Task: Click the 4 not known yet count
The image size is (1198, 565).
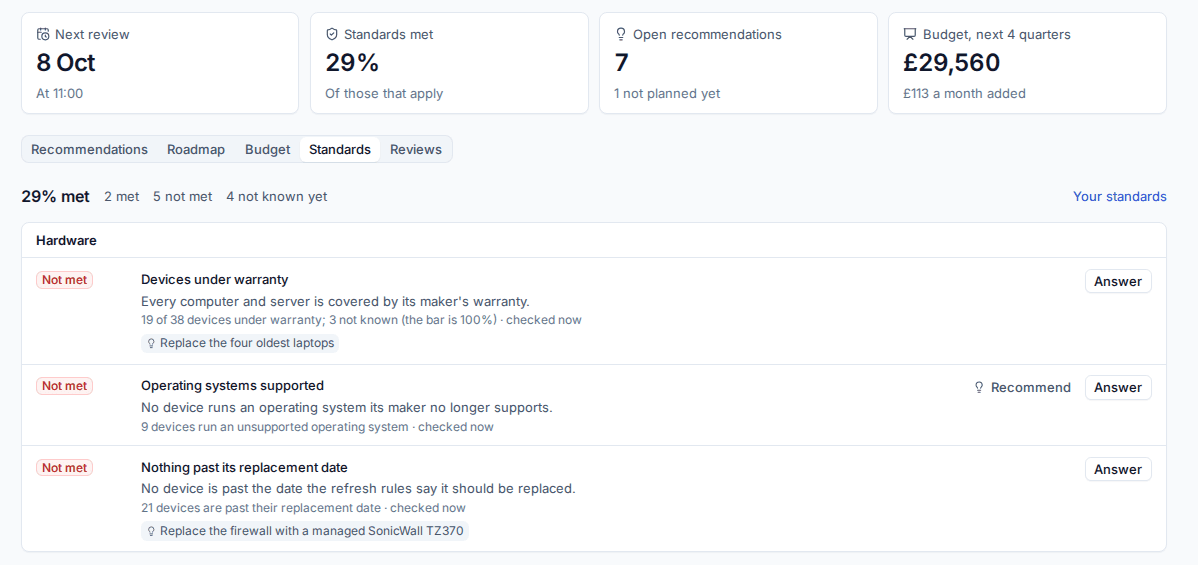Action: [277, 196]
